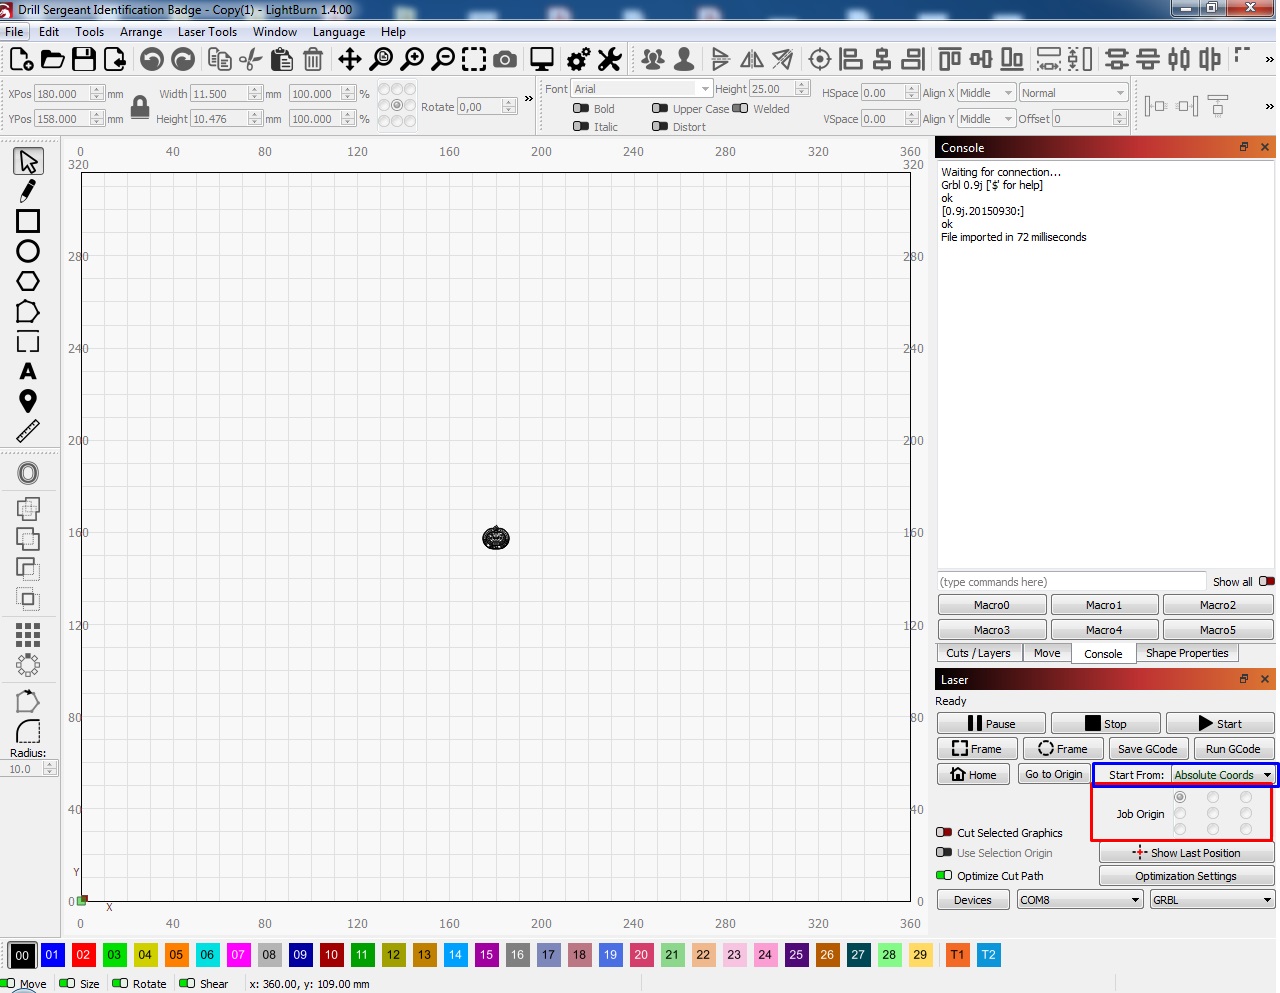The image size is (1280, 993).
Task: Click the Home button
Action: [x=973, y=774]
